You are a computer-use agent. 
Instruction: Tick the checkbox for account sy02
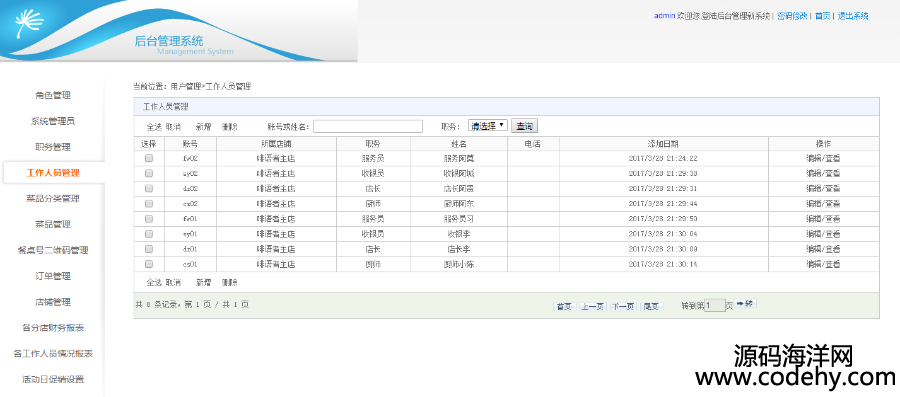(x=149, y=173)
